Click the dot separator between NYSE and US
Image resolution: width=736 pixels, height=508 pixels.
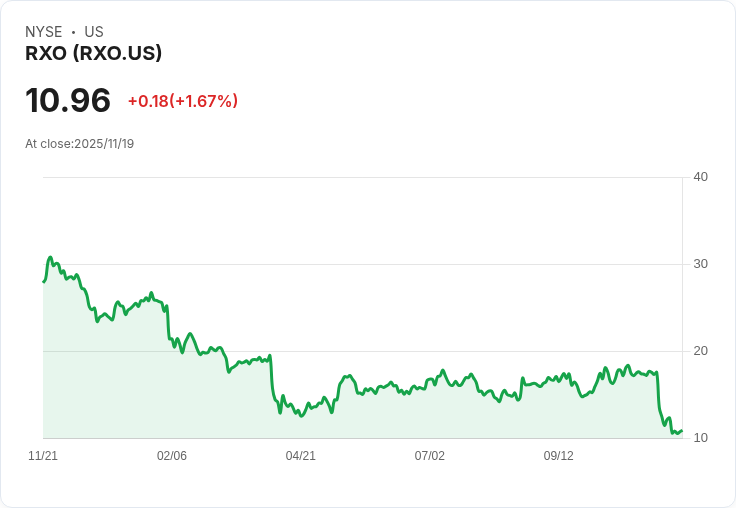(73, 32)
